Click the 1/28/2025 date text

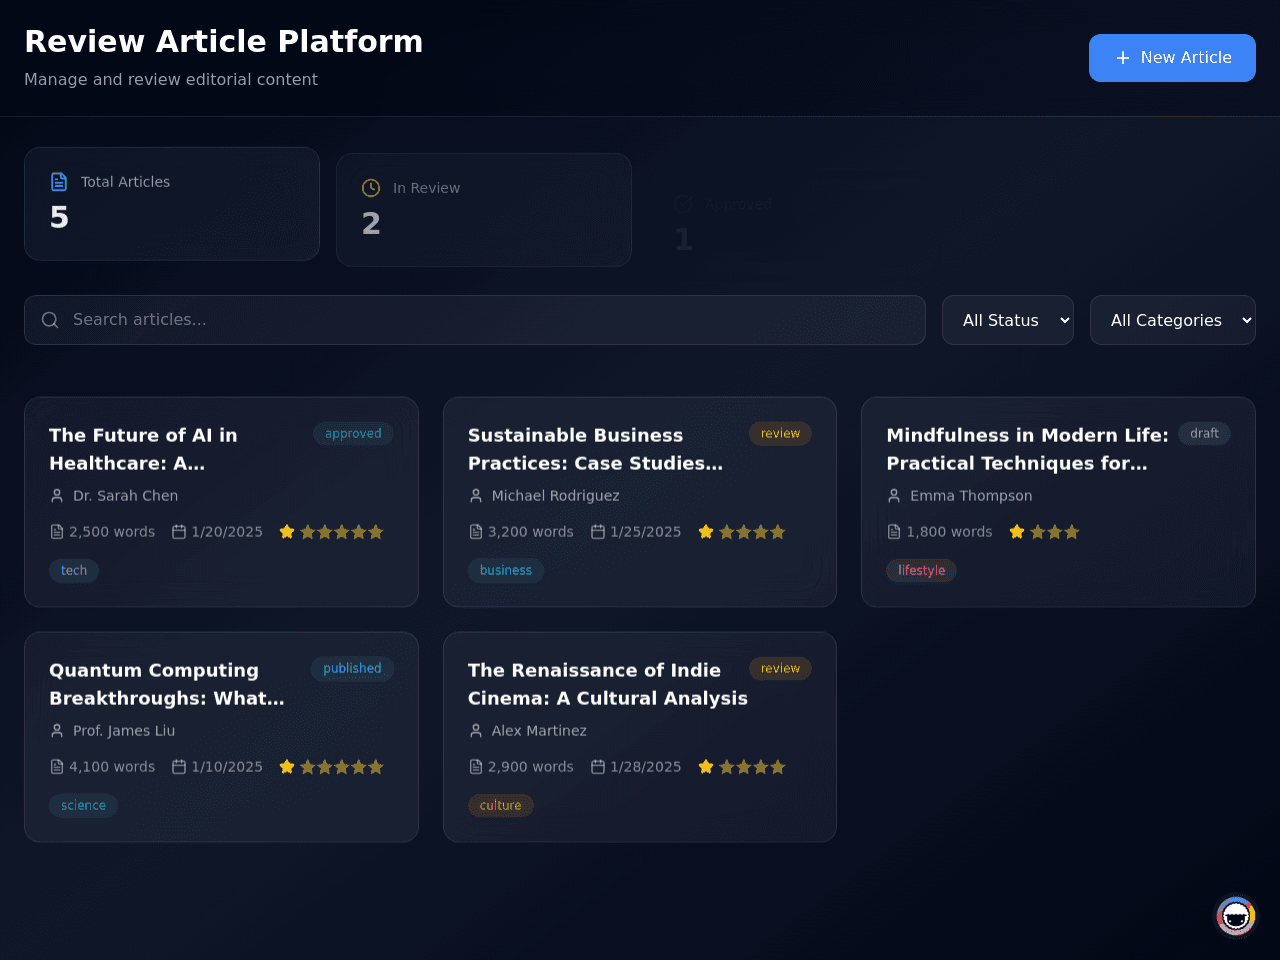pos(646,767)
